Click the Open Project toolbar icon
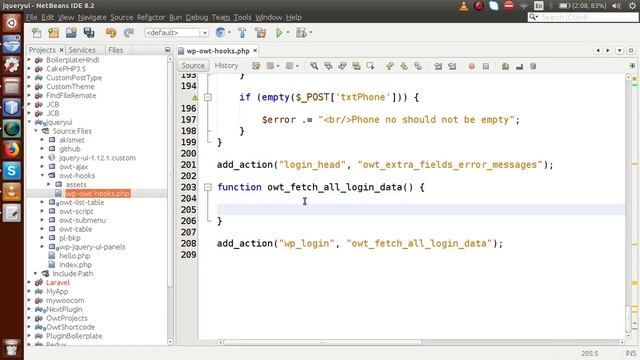This screenshot has width=640, height=360. pyautogui.click(x=71, y=33)
